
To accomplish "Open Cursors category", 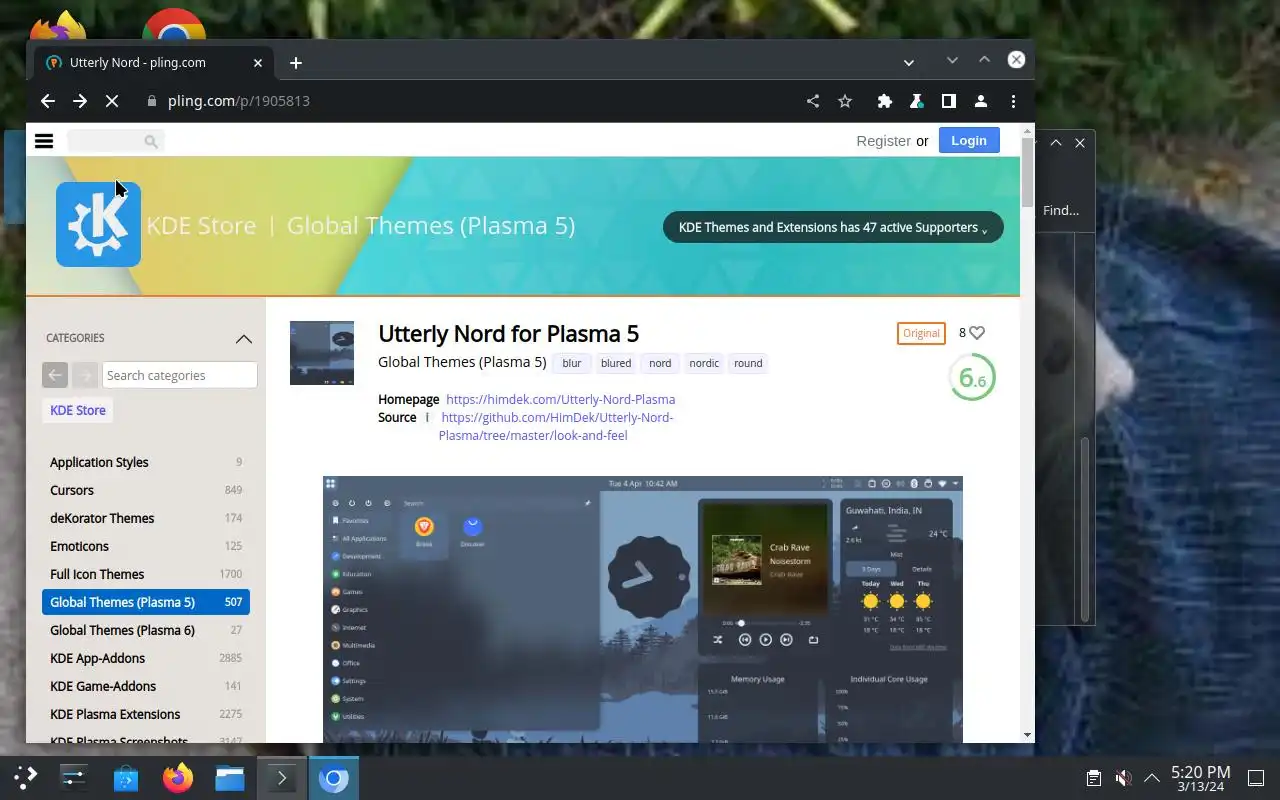I will (146, 490).
